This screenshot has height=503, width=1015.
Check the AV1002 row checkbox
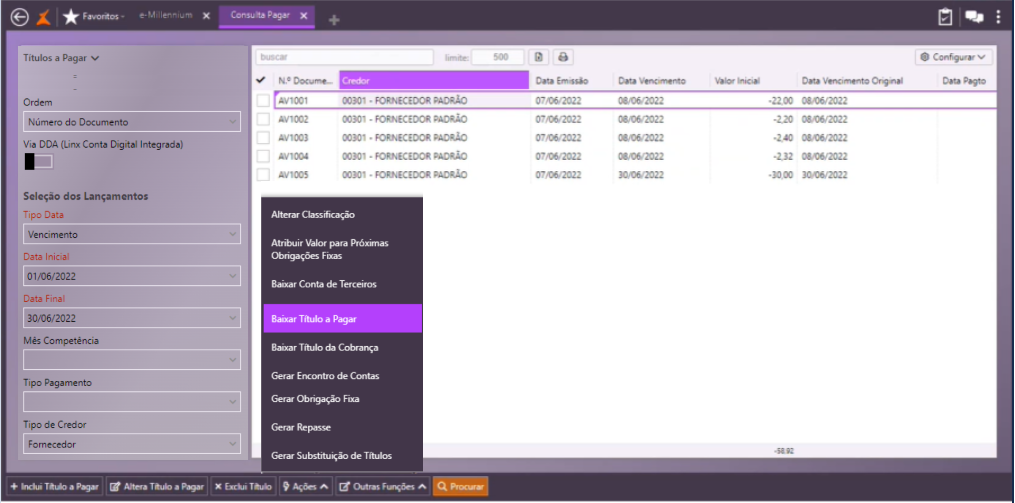point(263,120)
